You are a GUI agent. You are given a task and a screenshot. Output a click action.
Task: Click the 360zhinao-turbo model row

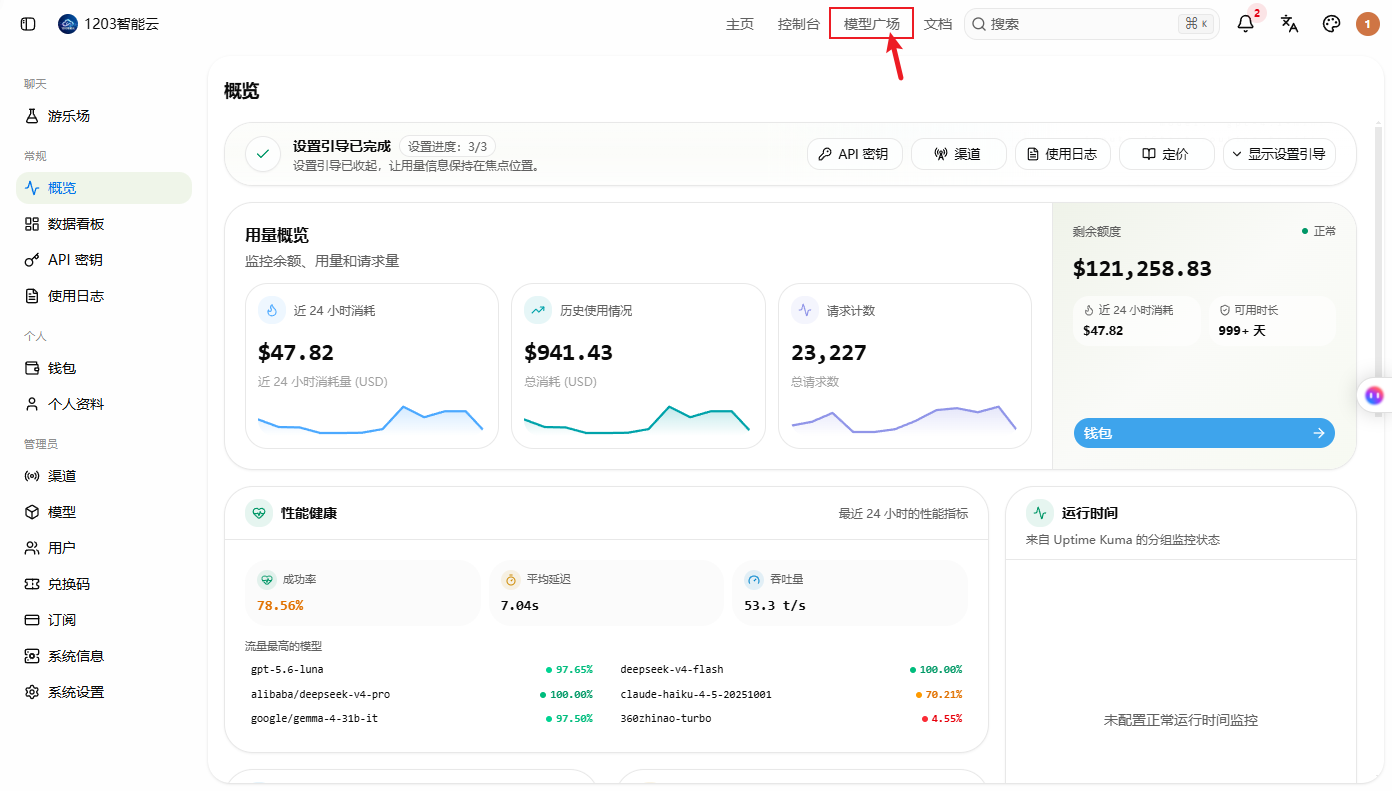791,719
